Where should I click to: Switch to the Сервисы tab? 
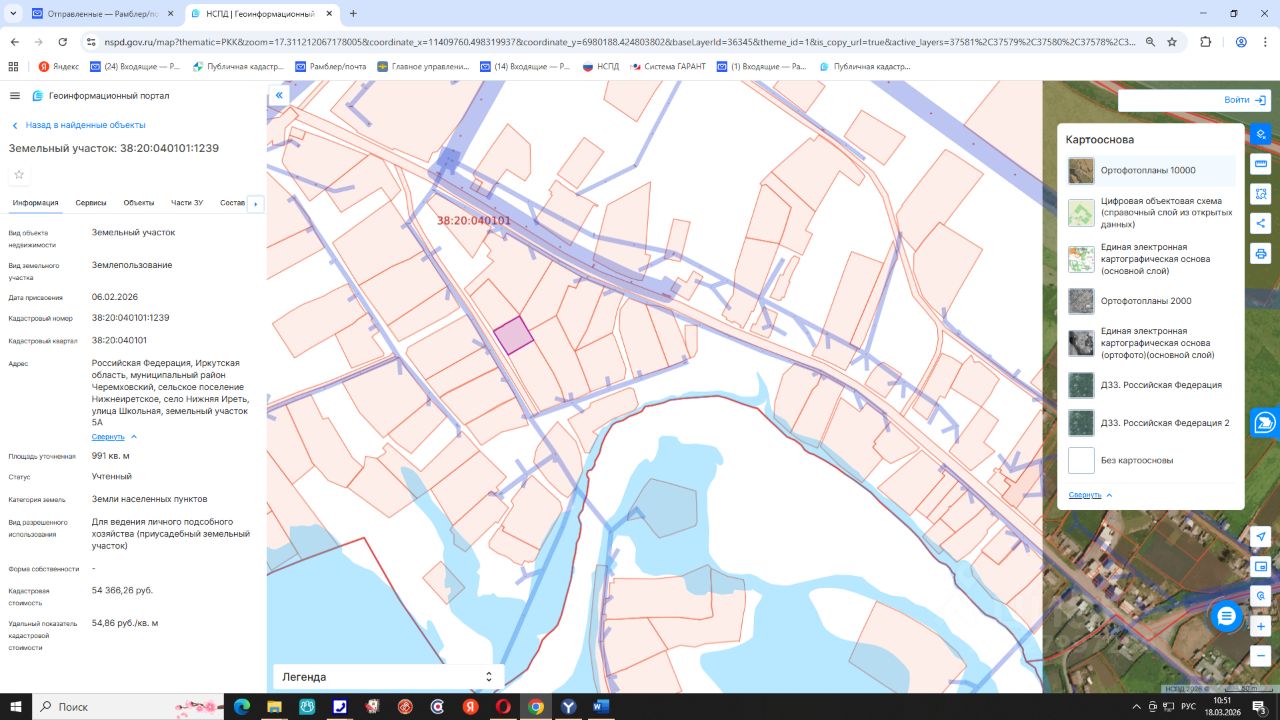coord(91,203)
